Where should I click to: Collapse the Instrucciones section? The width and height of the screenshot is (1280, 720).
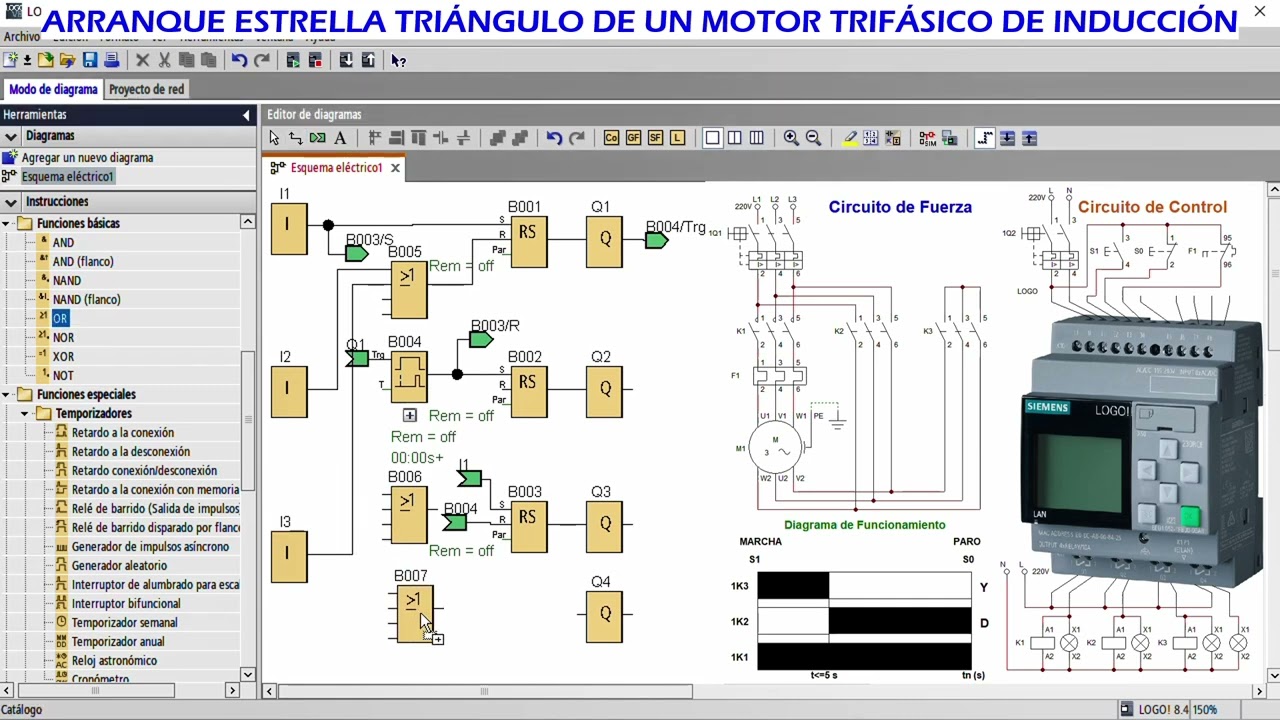[10, 202]
